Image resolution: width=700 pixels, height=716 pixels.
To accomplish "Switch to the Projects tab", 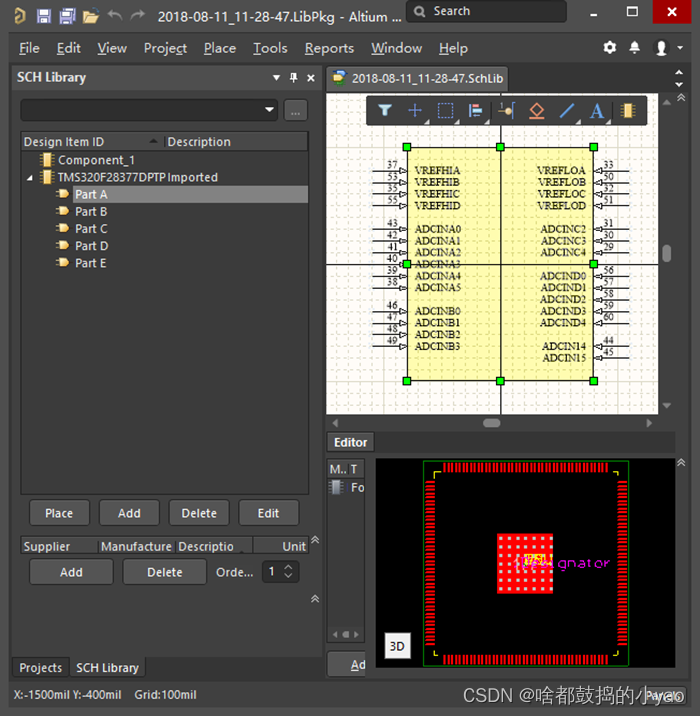I will [41, 668].
